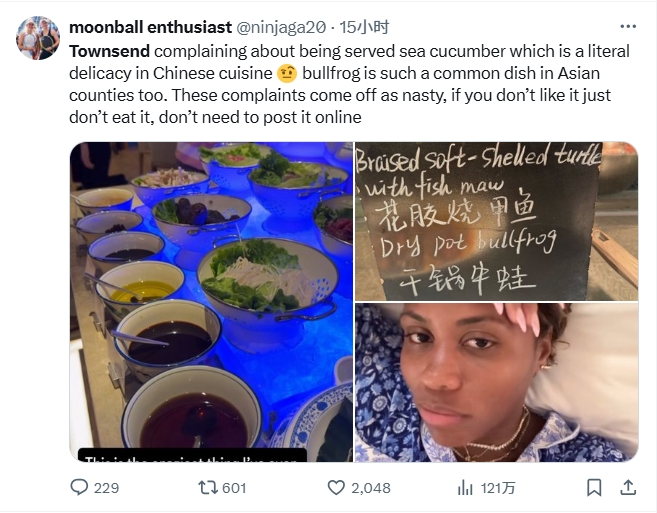
Task: Click the reply speech bubble icon
Action: tap(79, 487)
